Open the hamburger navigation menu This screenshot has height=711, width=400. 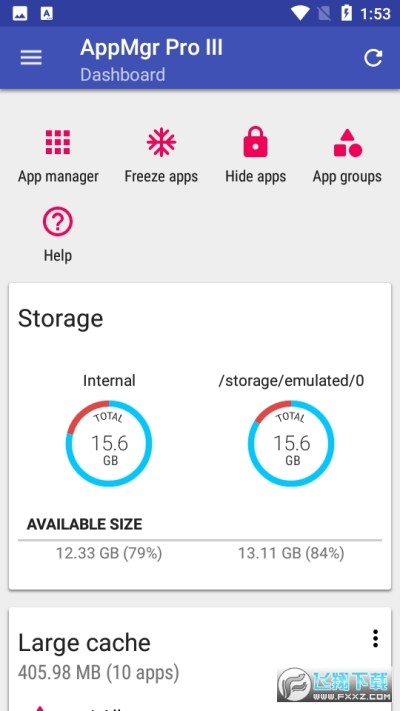pos(31,58)
